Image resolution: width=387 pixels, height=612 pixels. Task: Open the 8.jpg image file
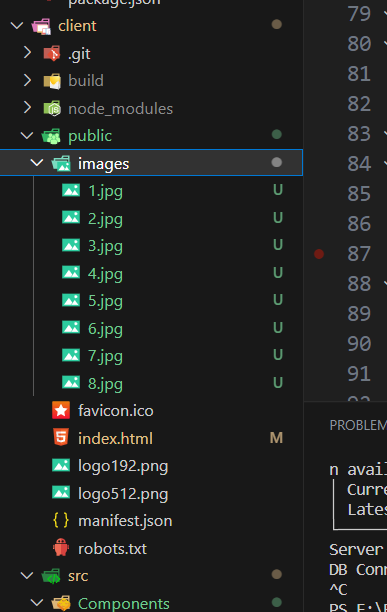point(105,384)
